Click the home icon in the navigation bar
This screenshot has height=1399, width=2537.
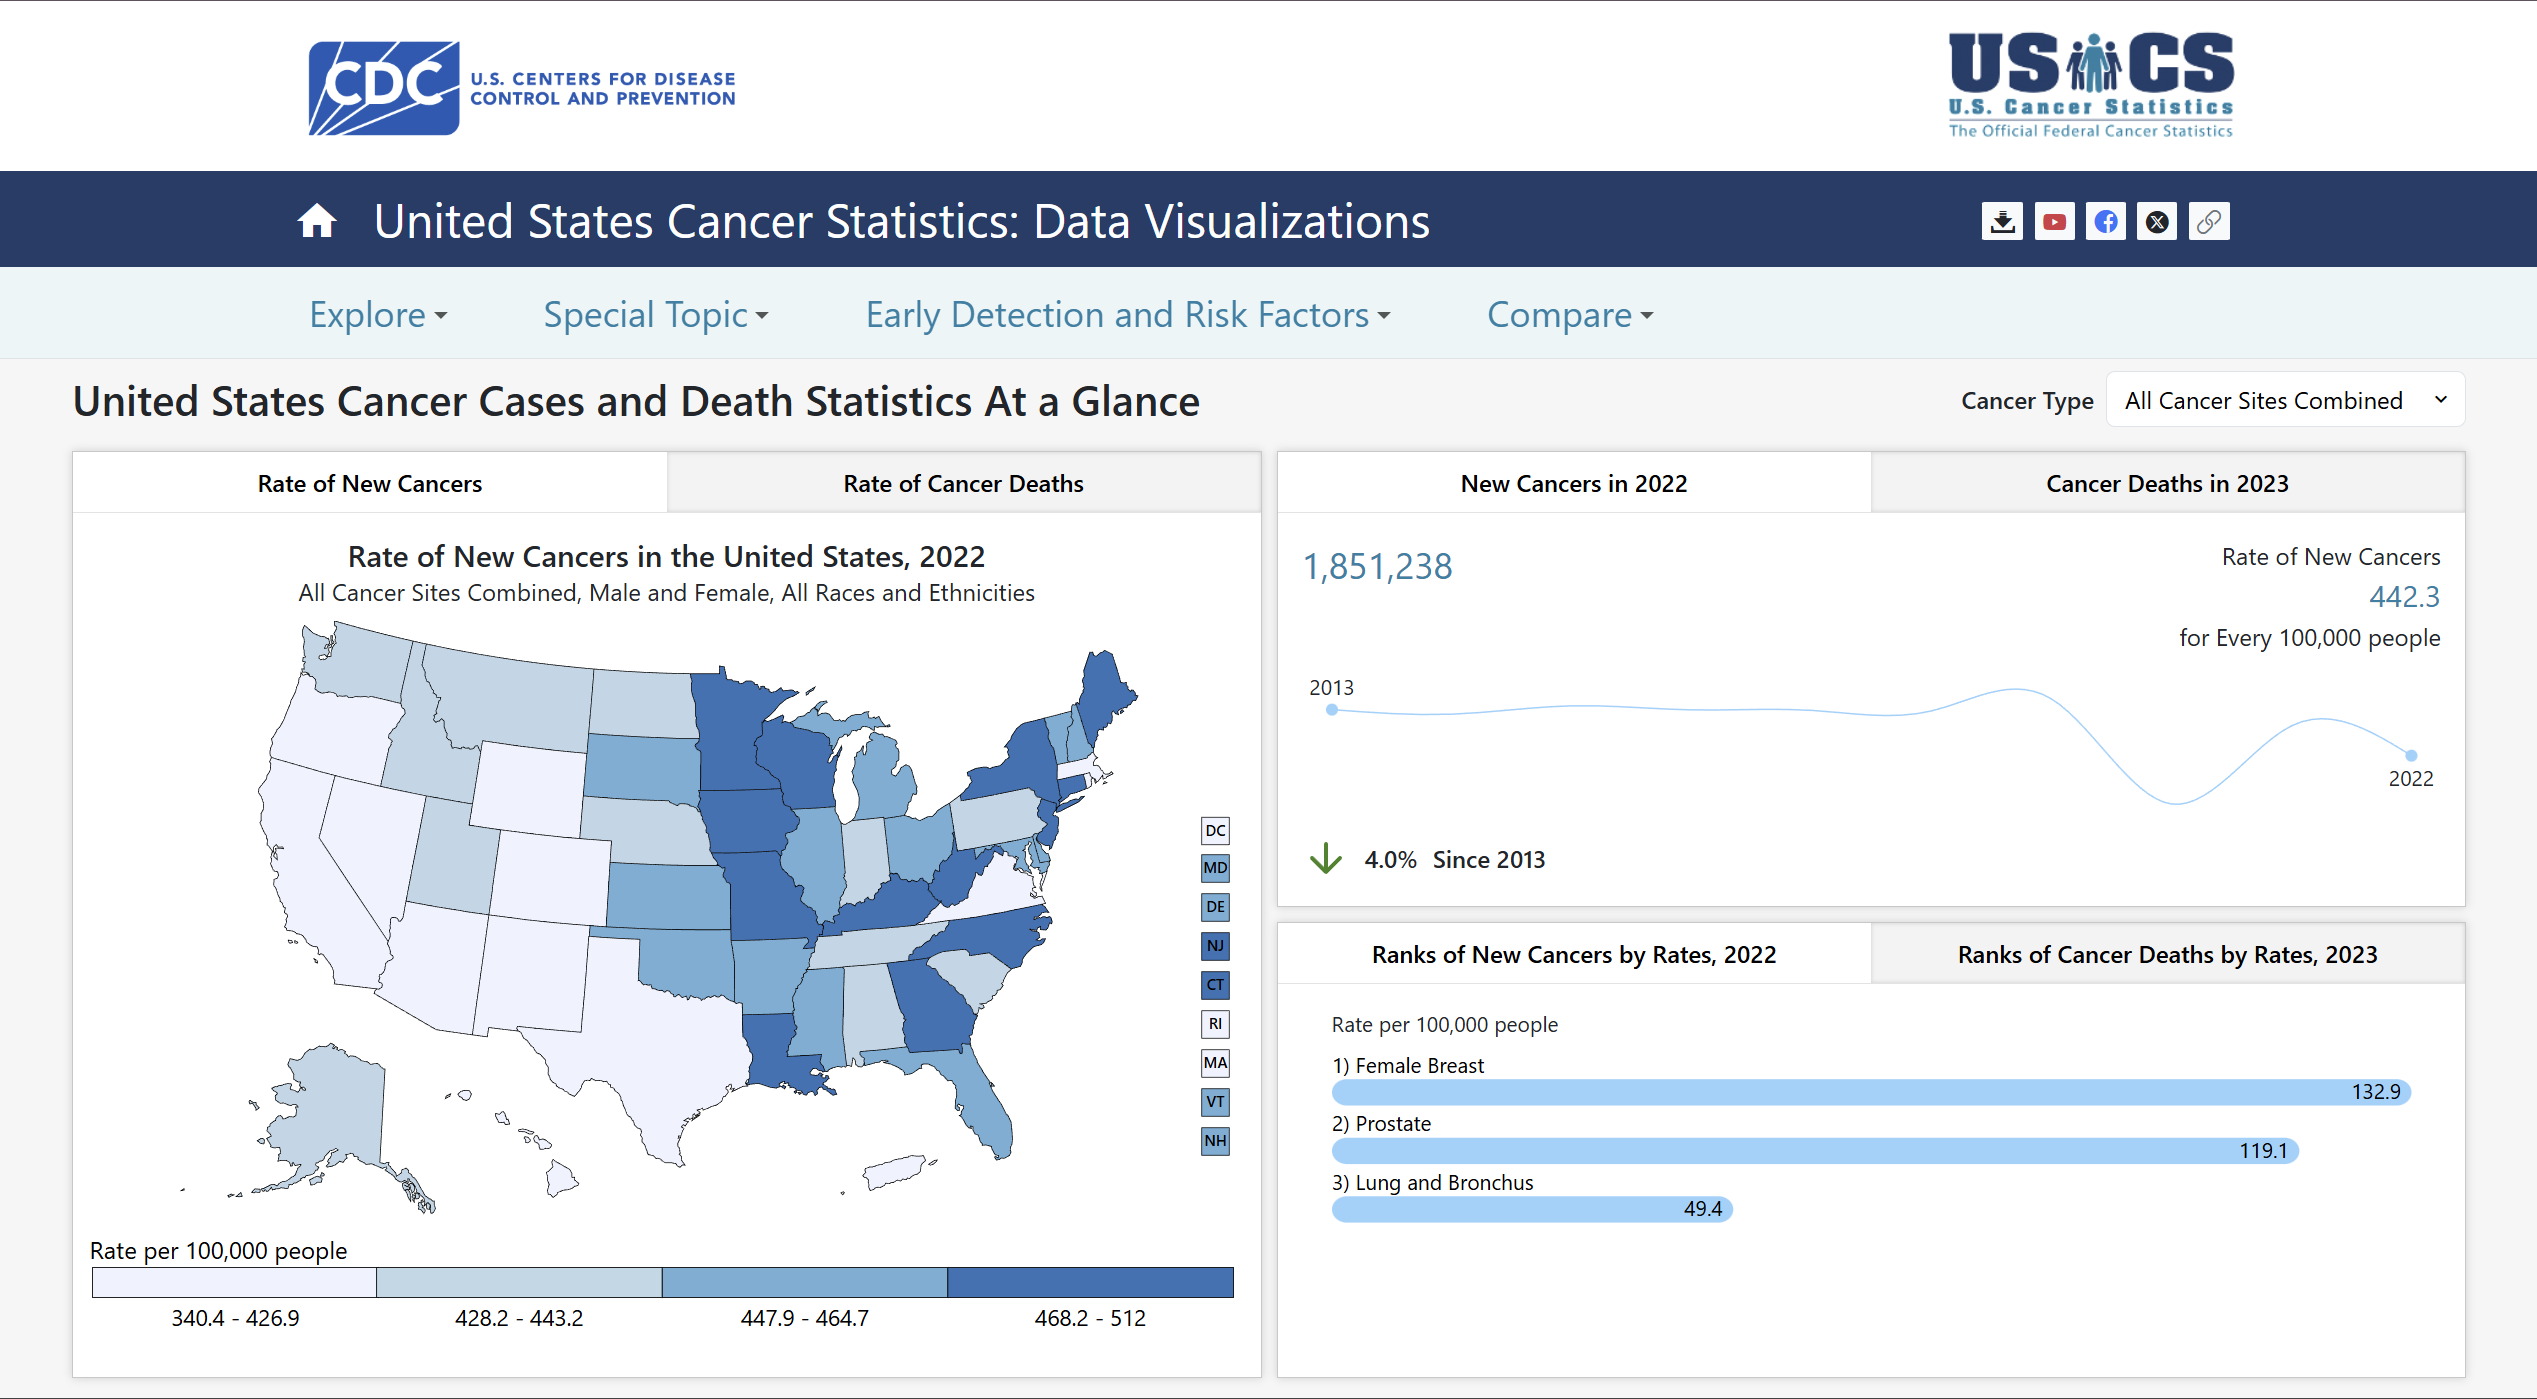[x=316, y=220]
